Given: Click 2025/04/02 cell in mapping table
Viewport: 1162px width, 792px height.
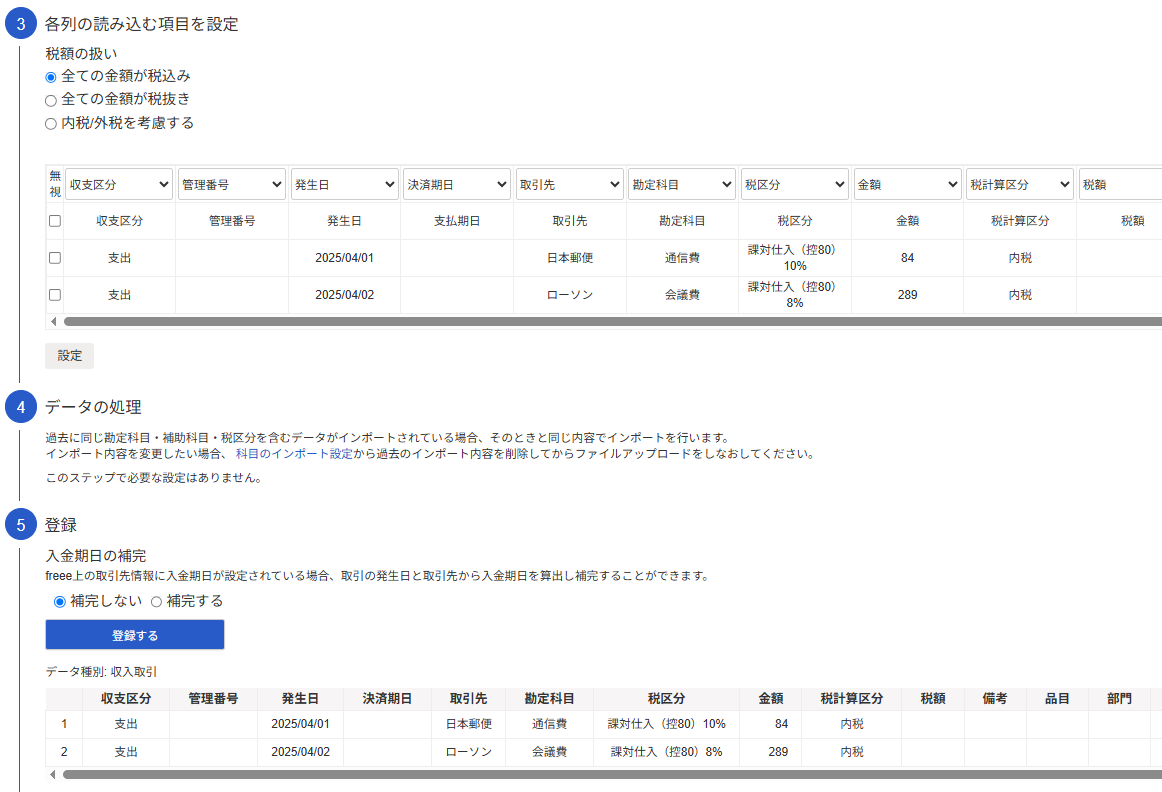Looking at the screenshot, I should pyautogui.click(x=345, y=295).
